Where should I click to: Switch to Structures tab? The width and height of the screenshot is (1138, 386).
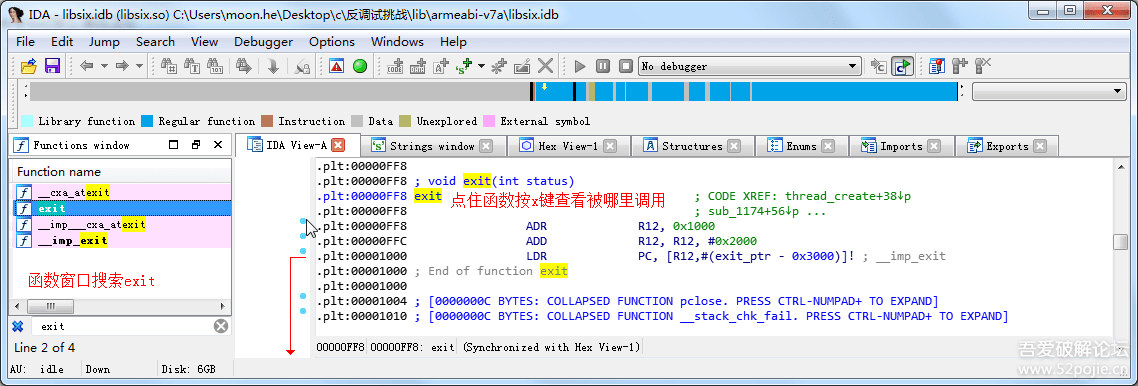(692, 146)
